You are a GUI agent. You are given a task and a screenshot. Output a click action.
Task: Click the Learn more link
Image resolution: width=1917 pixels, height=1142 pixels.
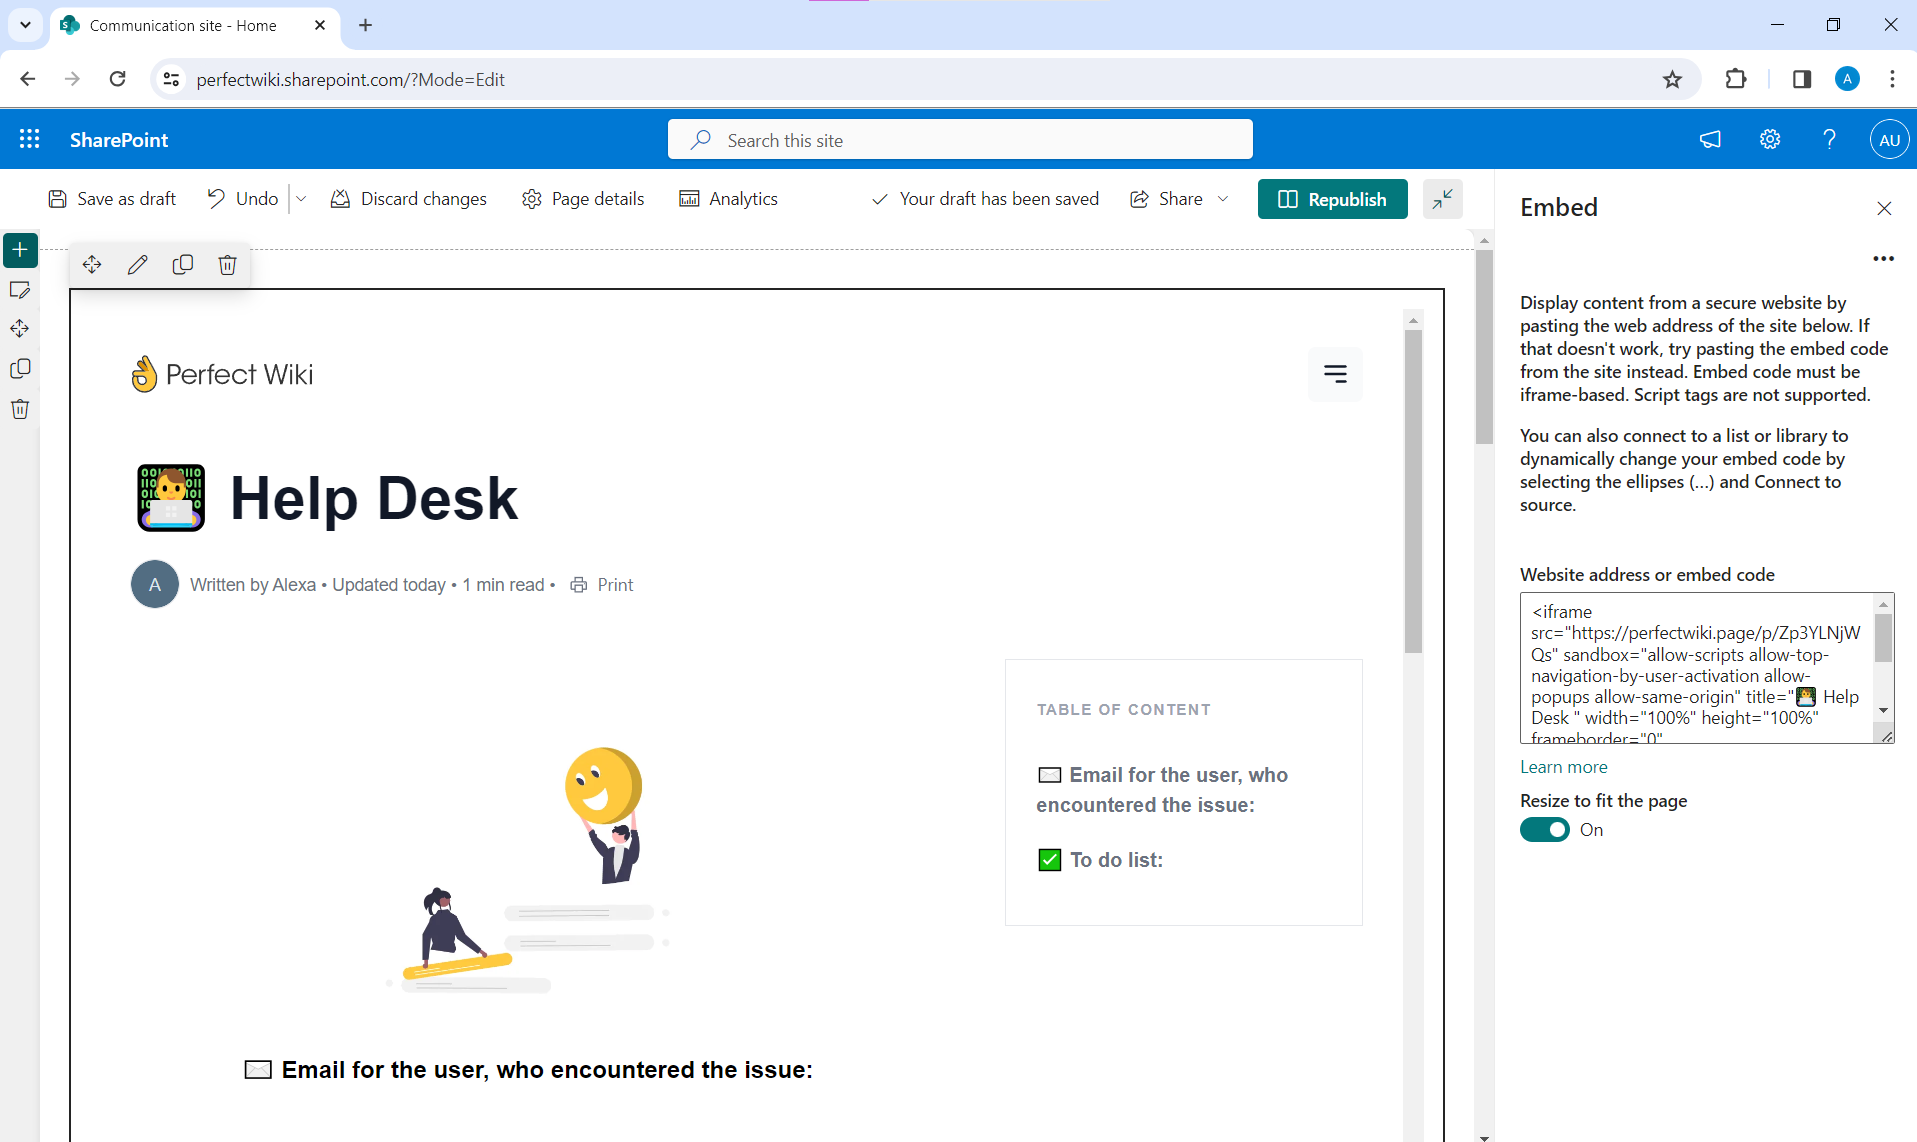click(1563, 767)
